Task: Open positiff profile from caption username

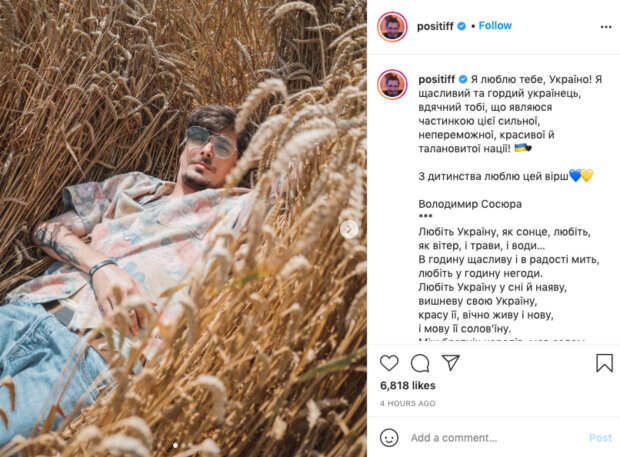Action: [437, 79]
